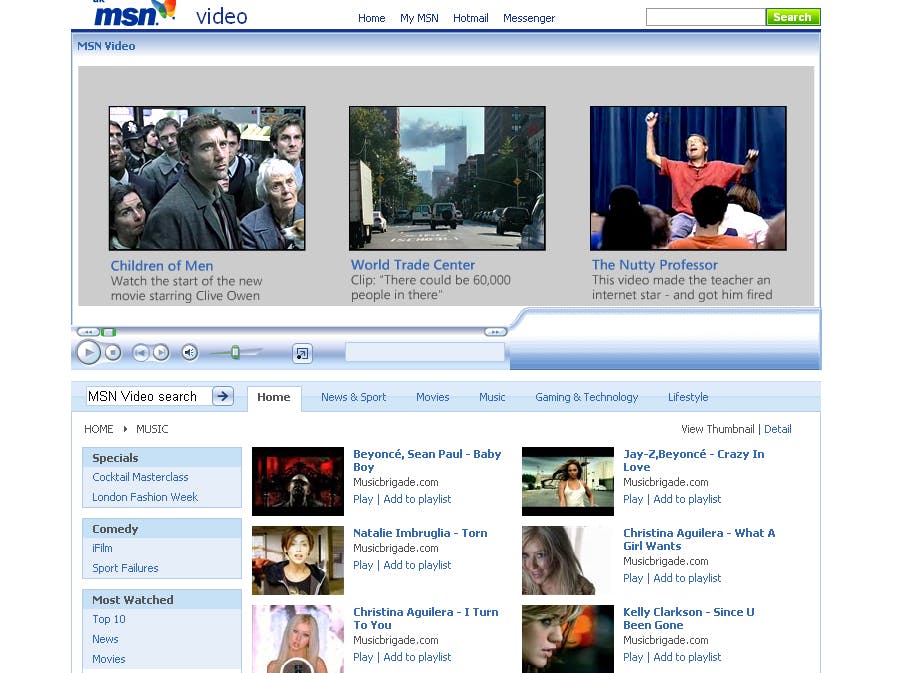
Task: Open Hotmail link
Action: pyautogui.click(x=471, y=18)
